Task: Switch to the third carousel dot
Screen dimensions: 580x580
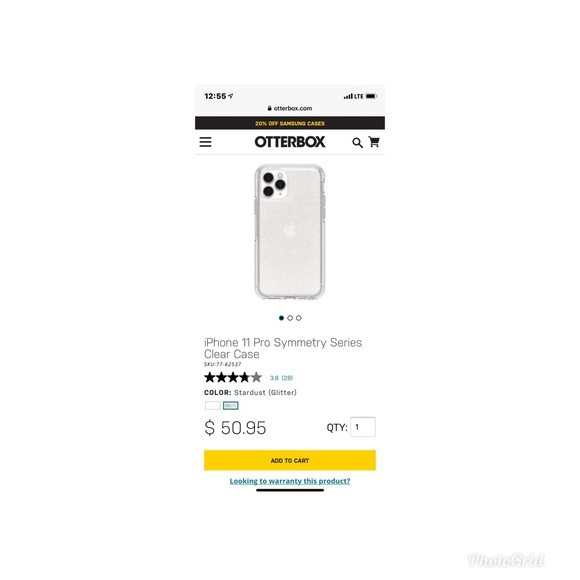Action: [x=299, y=318]
